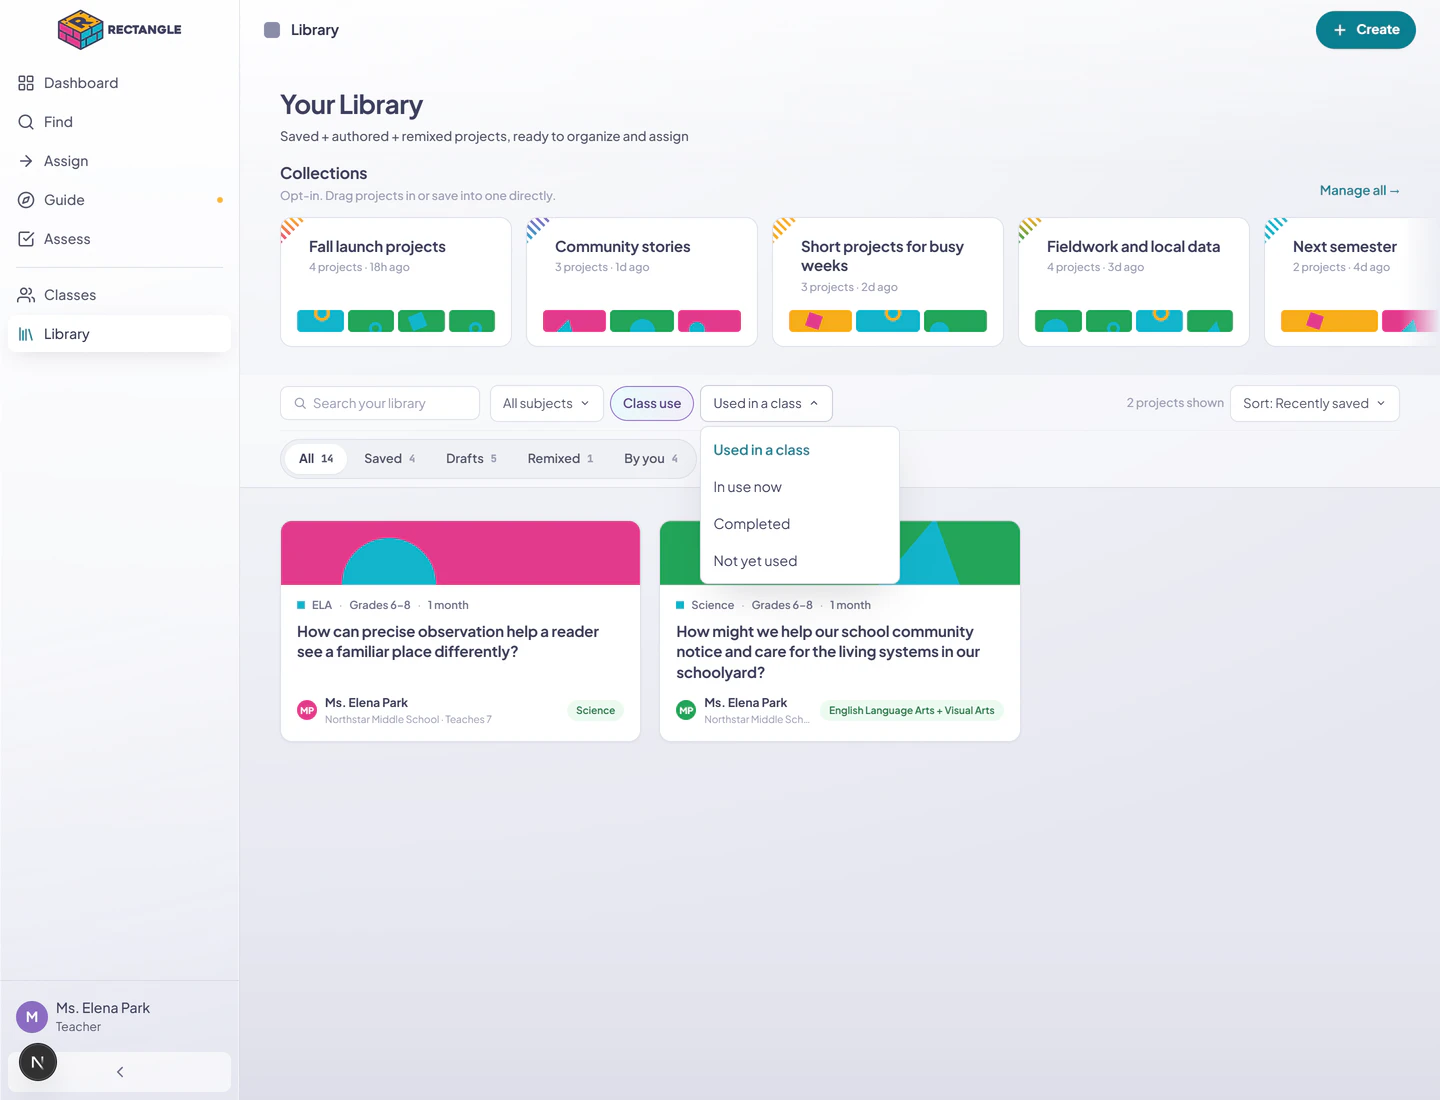
Task: Toggle the Class use filter chip
Action: click(x=652, y=404)
